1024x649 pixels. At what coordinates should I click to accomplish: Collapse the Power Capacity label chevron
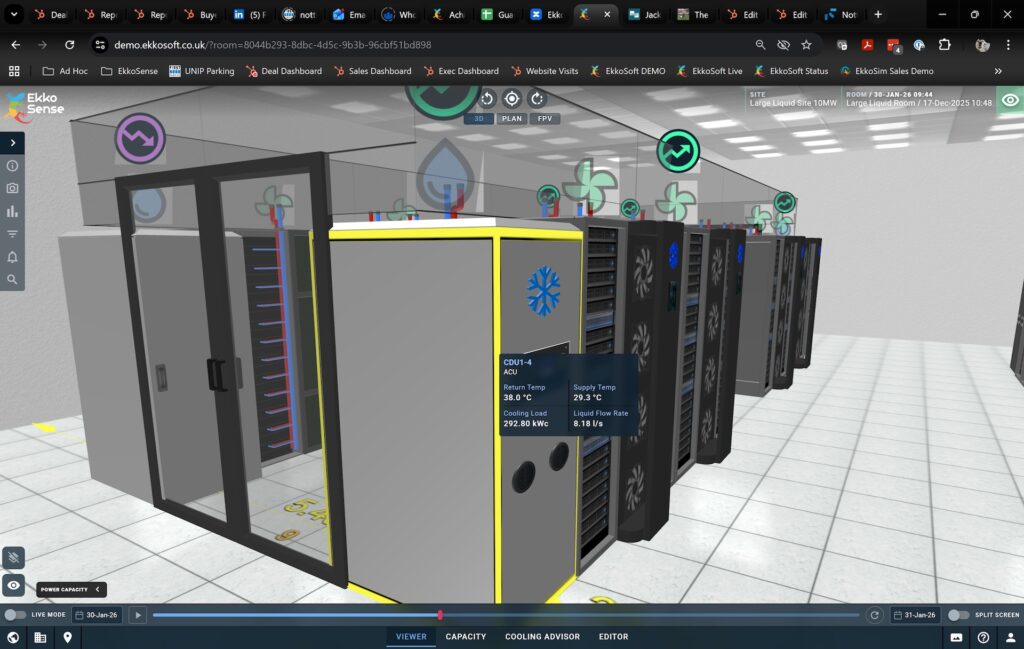(97, 590)
